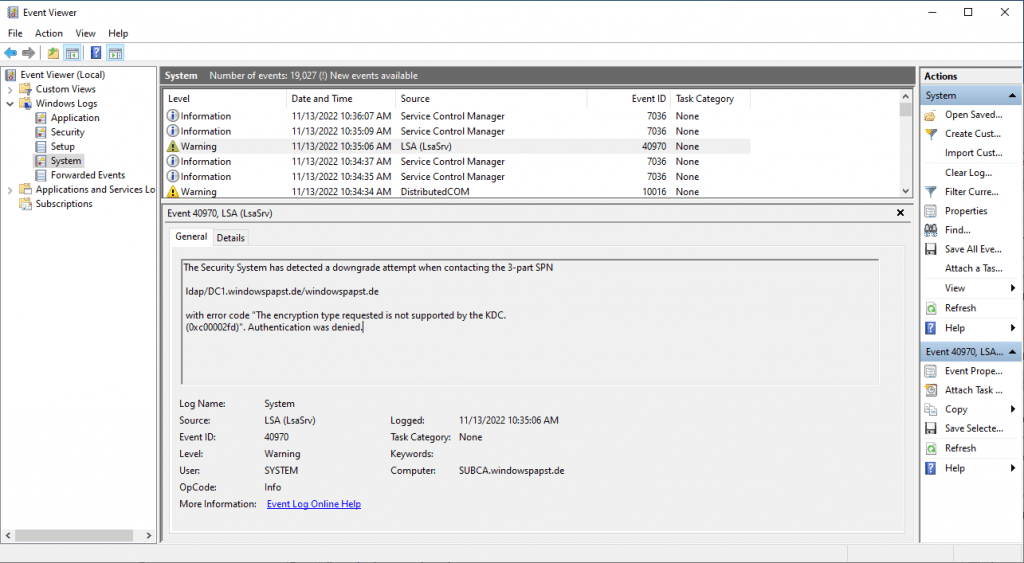Open the Copy submenu arrow
Image resolution: width=1024 pixels, height=563 pixels.
(x=1013, y=409)
